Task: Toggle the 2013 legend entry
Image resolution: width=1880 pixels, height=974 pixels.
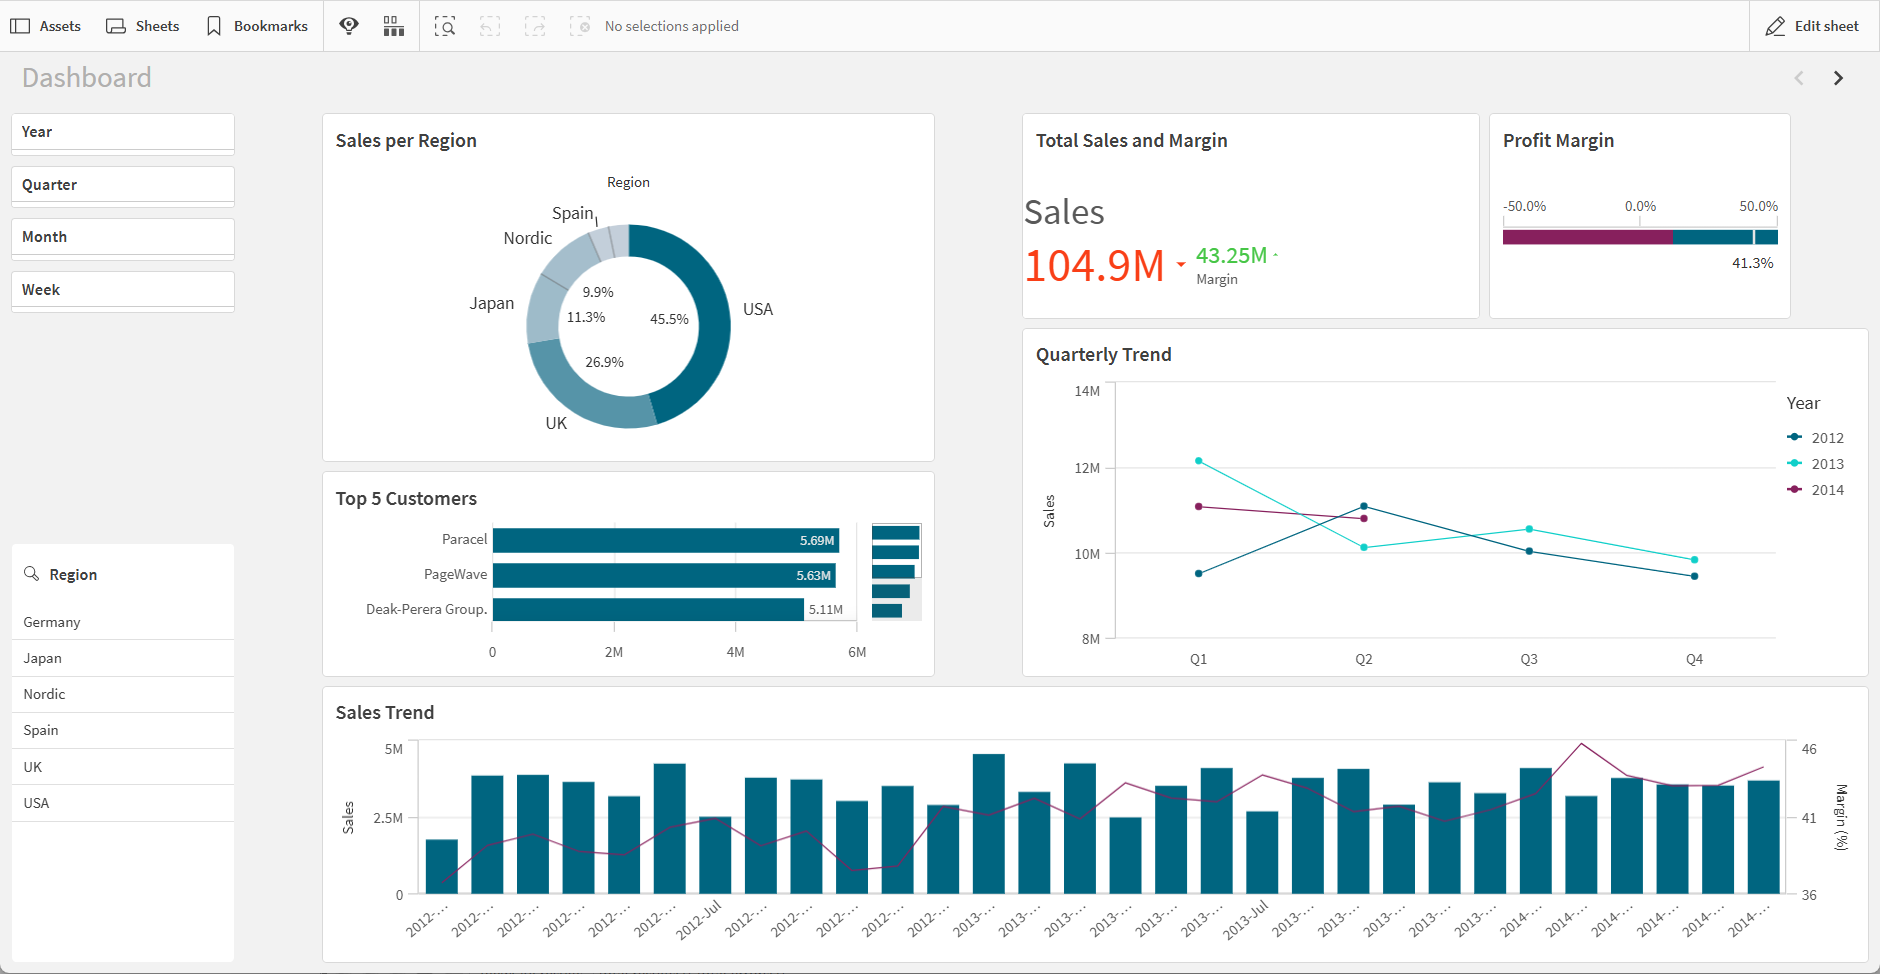Action: (x=1816, y=464)
